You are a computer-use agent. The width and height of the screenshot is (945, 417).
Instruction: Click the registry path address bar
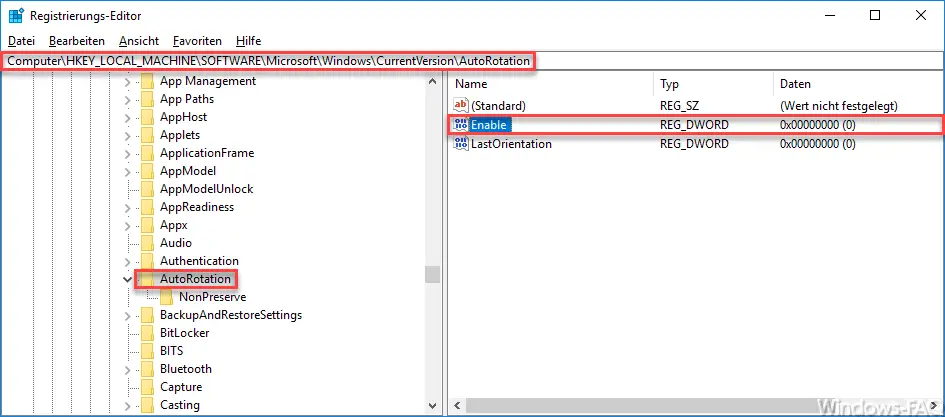click(x=472, y=61)
